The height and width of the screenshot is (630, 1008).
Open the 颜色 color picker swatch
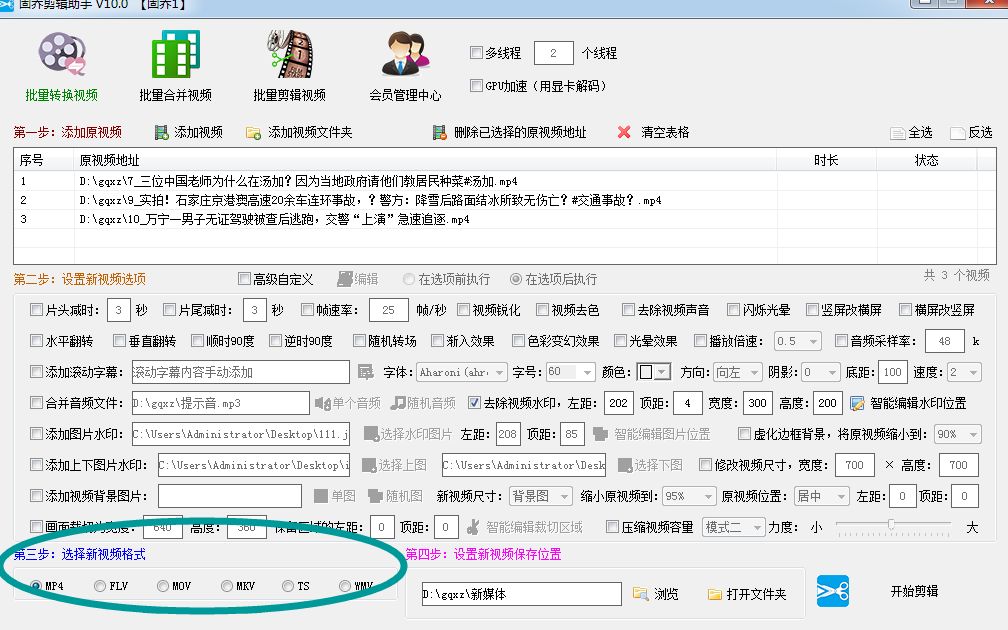(x=653, y=372)
